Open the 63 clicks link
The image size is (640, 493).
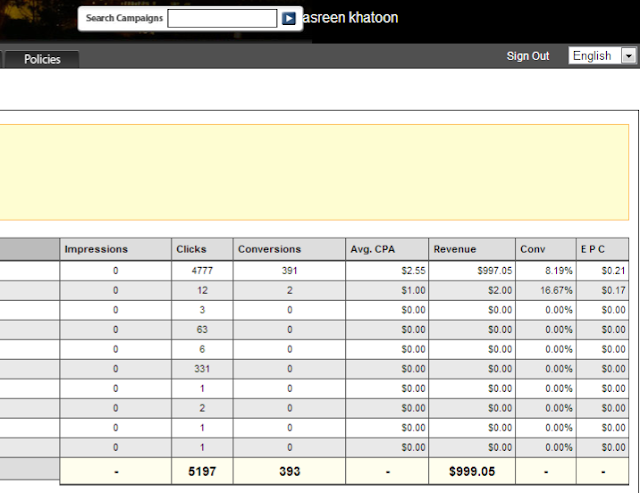(202, 329)
